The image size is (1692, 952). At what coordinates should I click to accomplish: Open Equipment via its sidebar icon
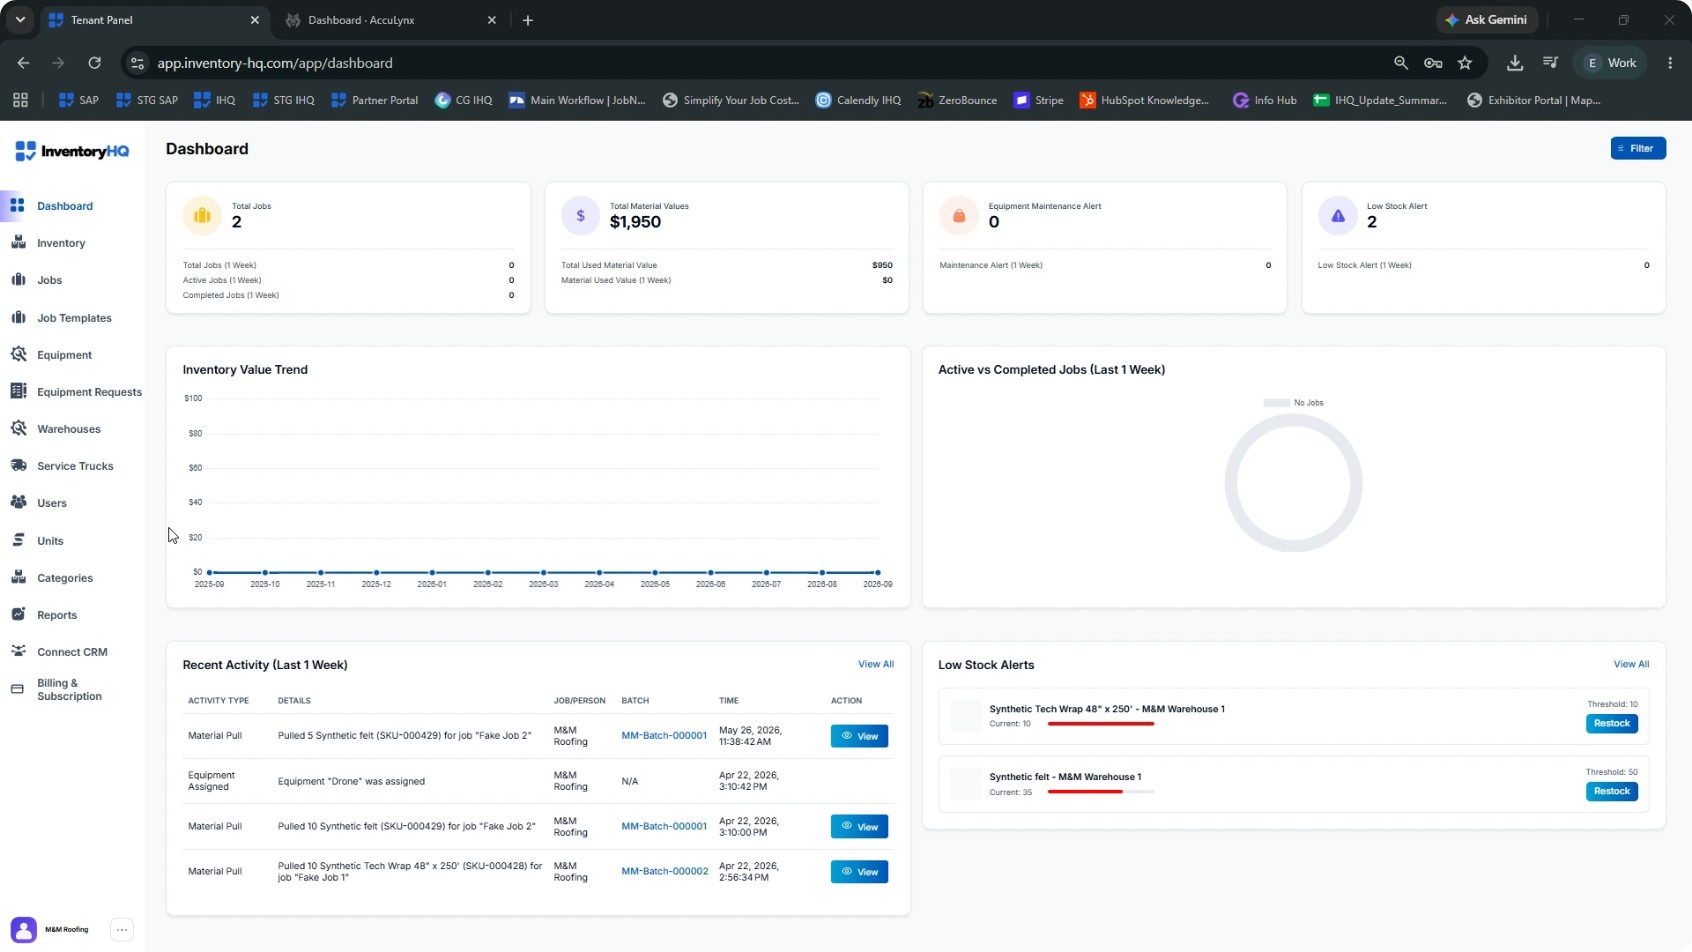(18, 354)
